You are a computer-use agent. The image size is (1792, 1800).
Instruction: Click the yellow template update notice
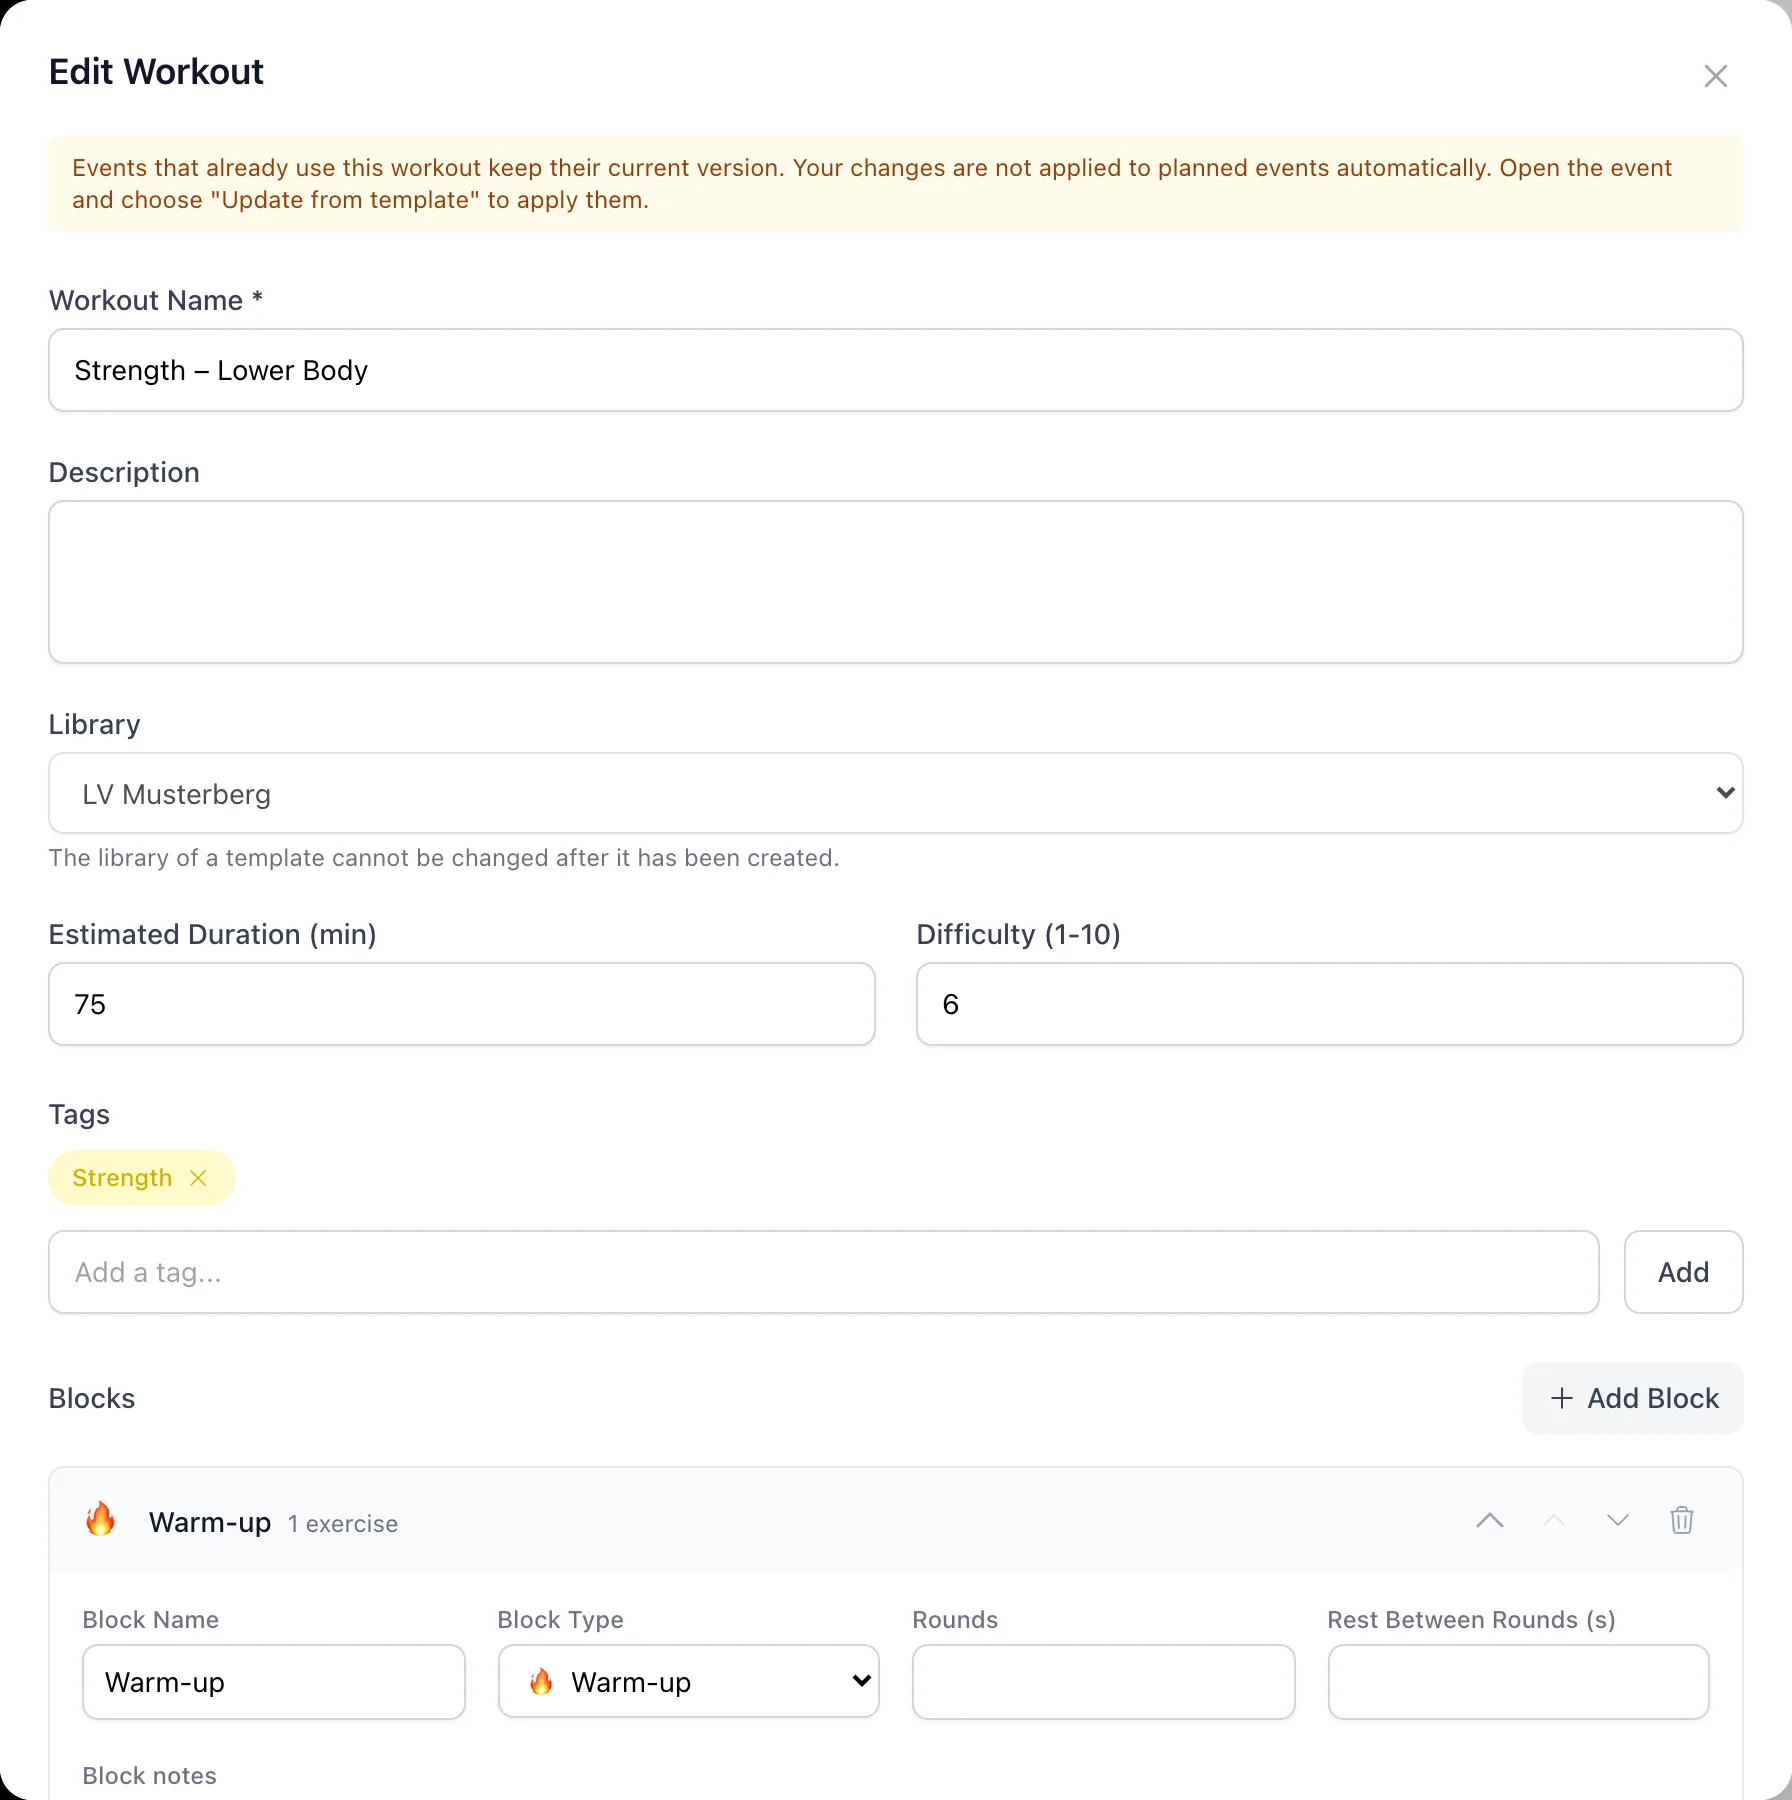[x=895, y=184]
